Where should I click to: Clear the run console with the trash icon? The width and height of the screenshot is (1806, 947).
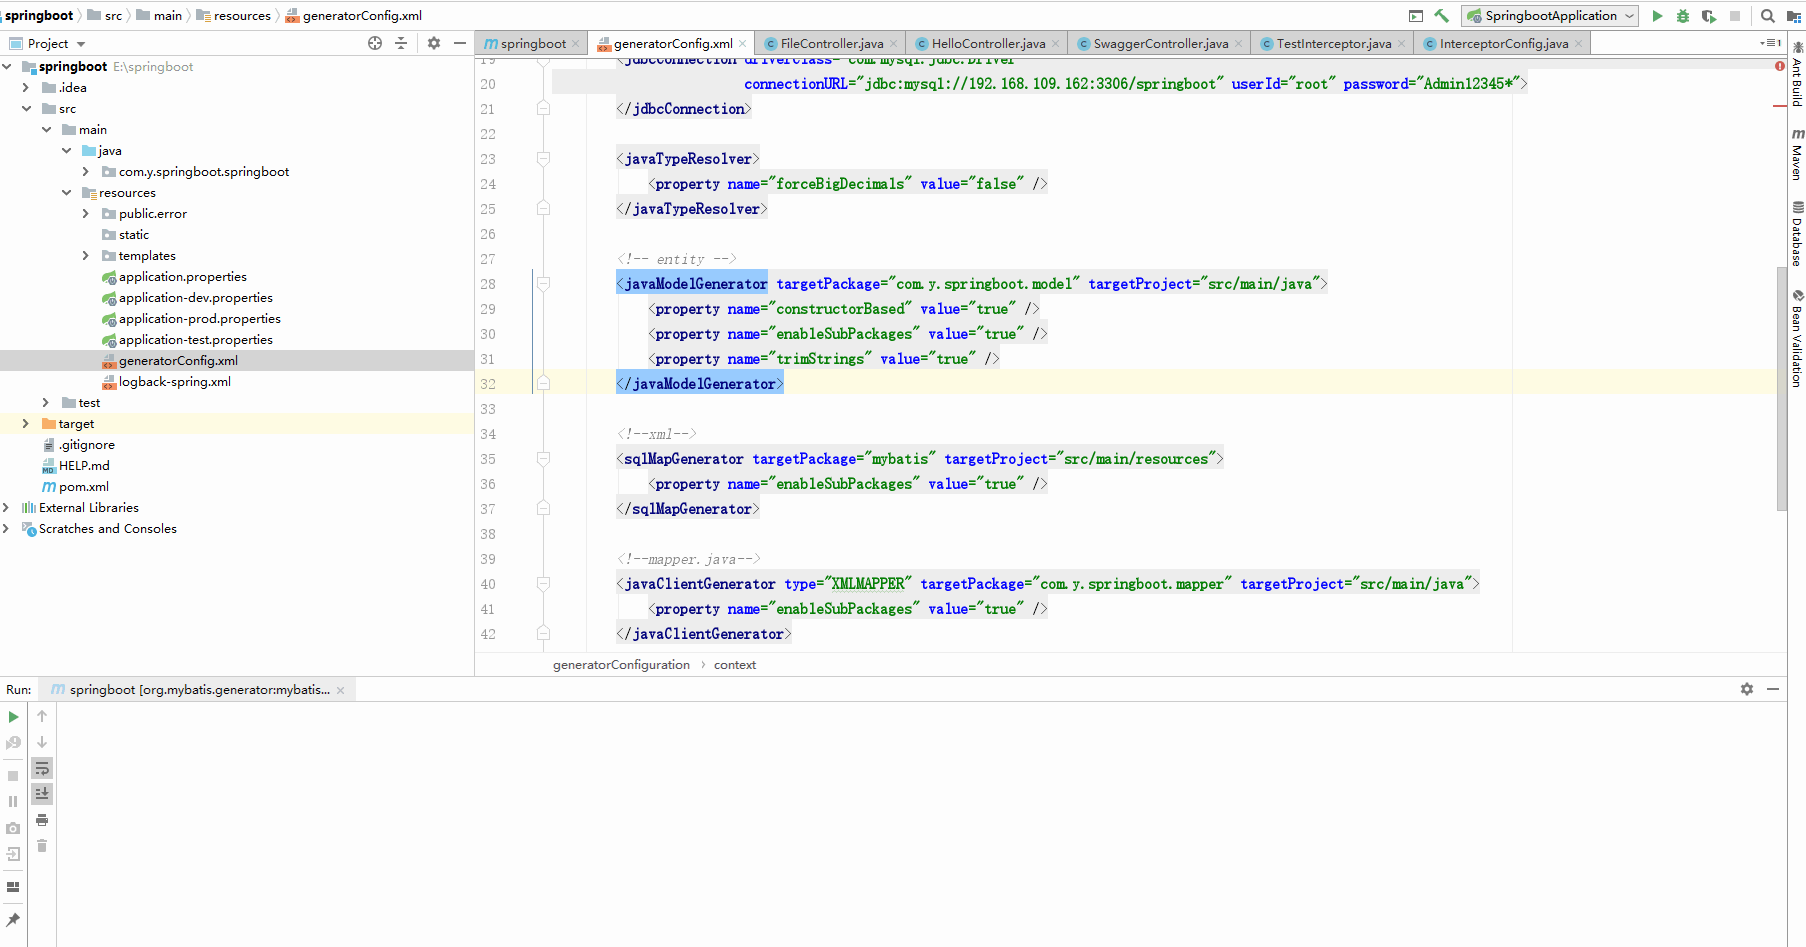(x=42, y=846)
